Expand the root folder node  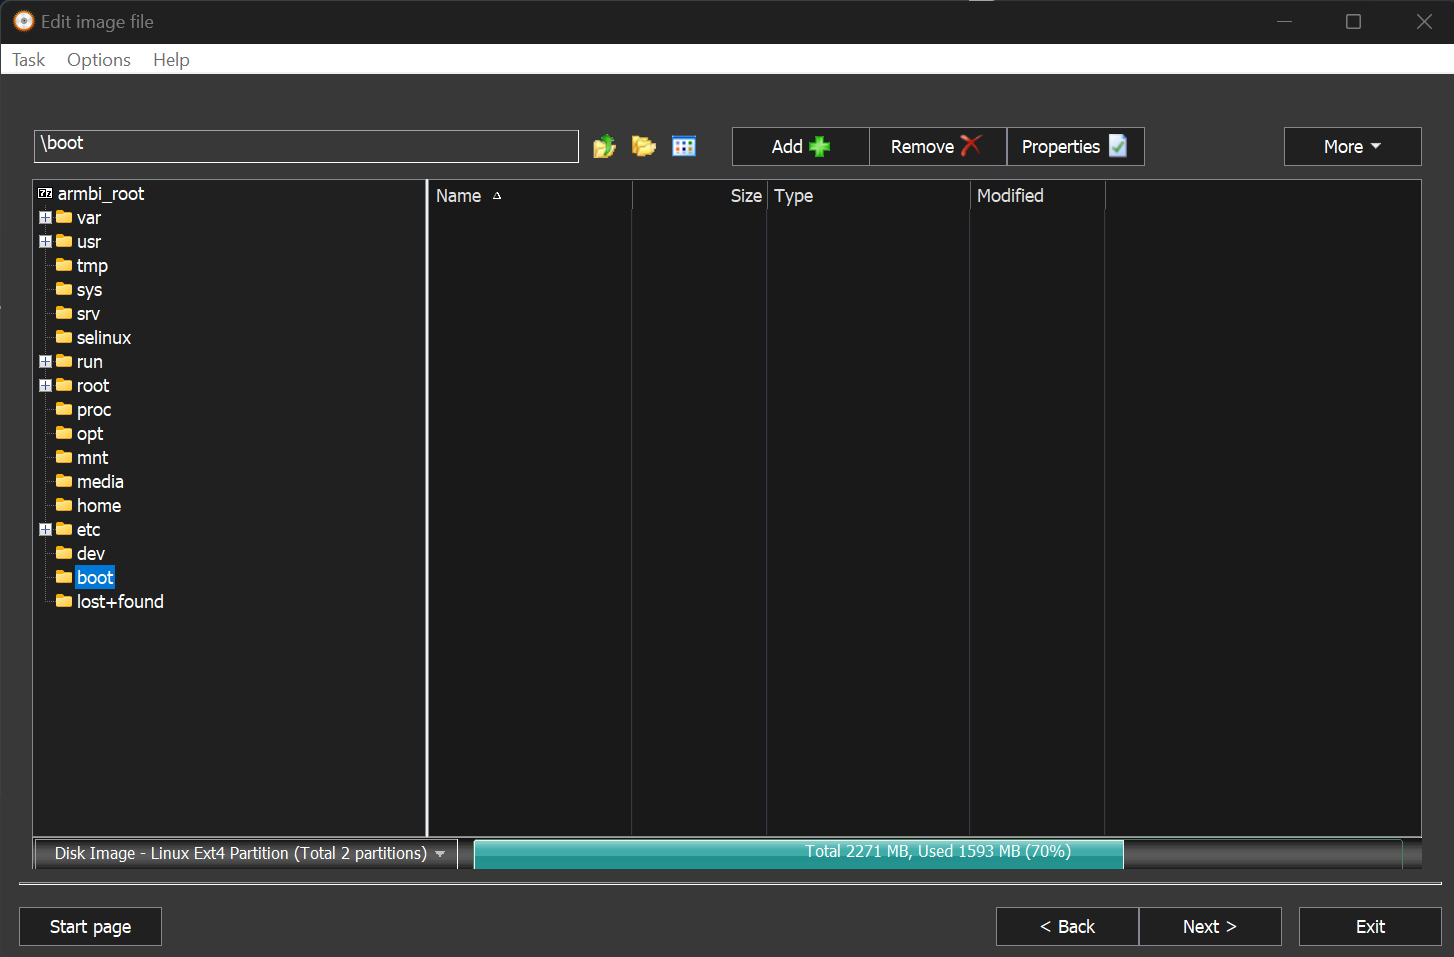click(x=45, y=385)
